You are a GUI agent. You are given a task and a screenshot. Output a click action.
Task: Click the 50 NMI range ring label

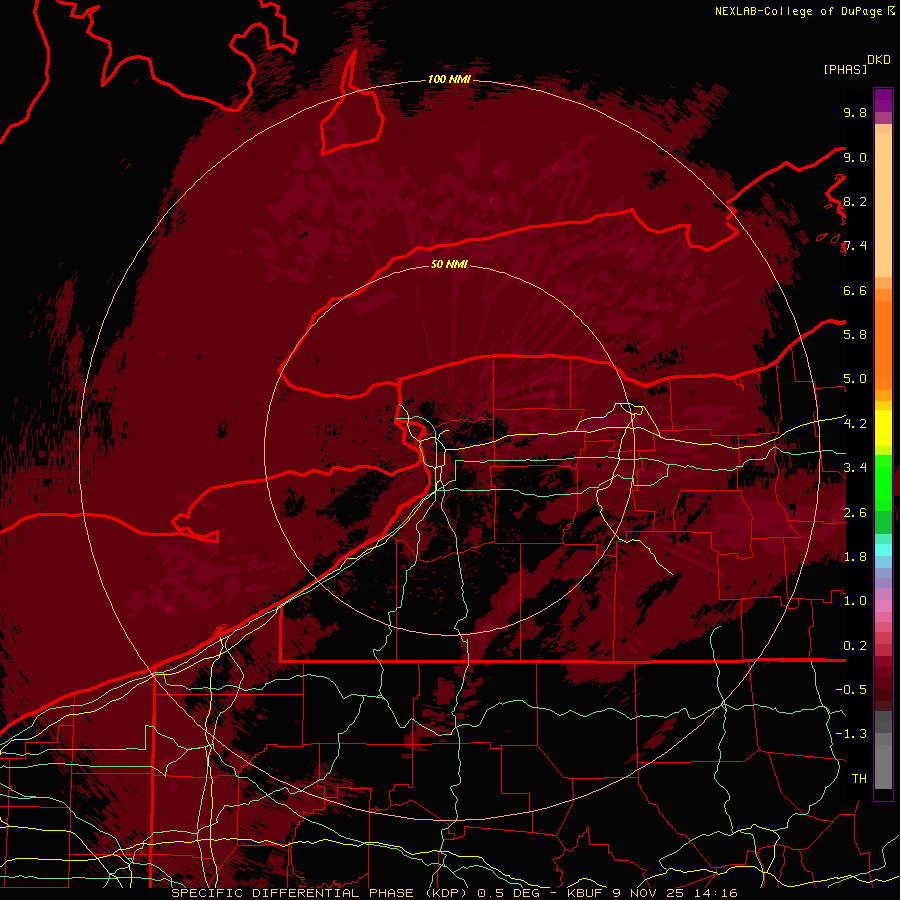coord(449,264)
